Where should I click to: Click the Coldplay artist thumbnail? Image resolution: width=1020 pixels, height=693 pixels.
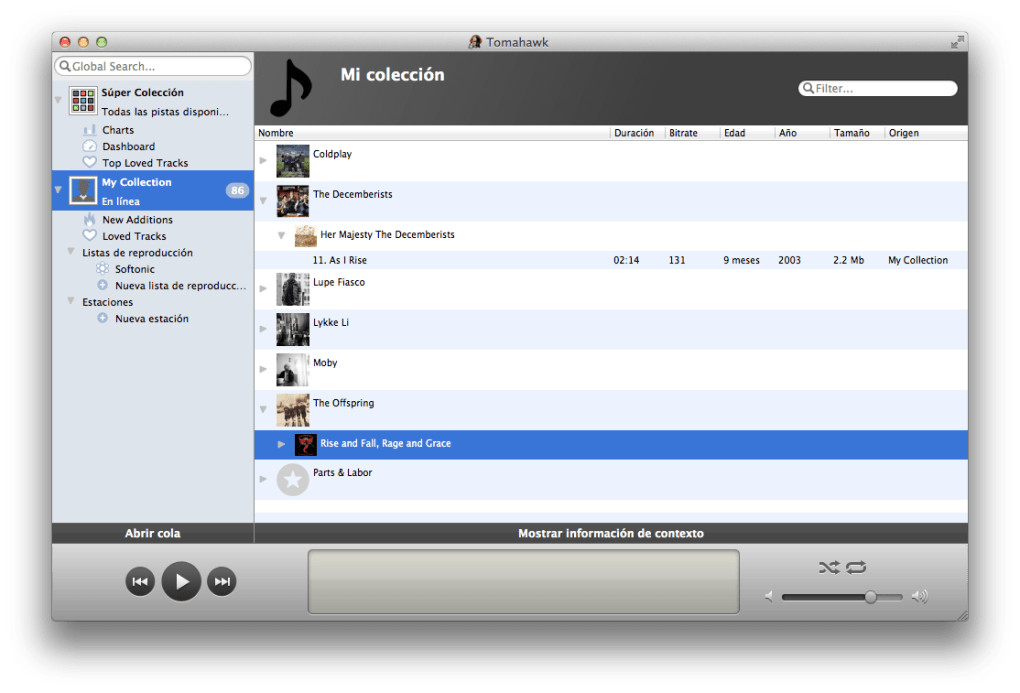point(293,161)
